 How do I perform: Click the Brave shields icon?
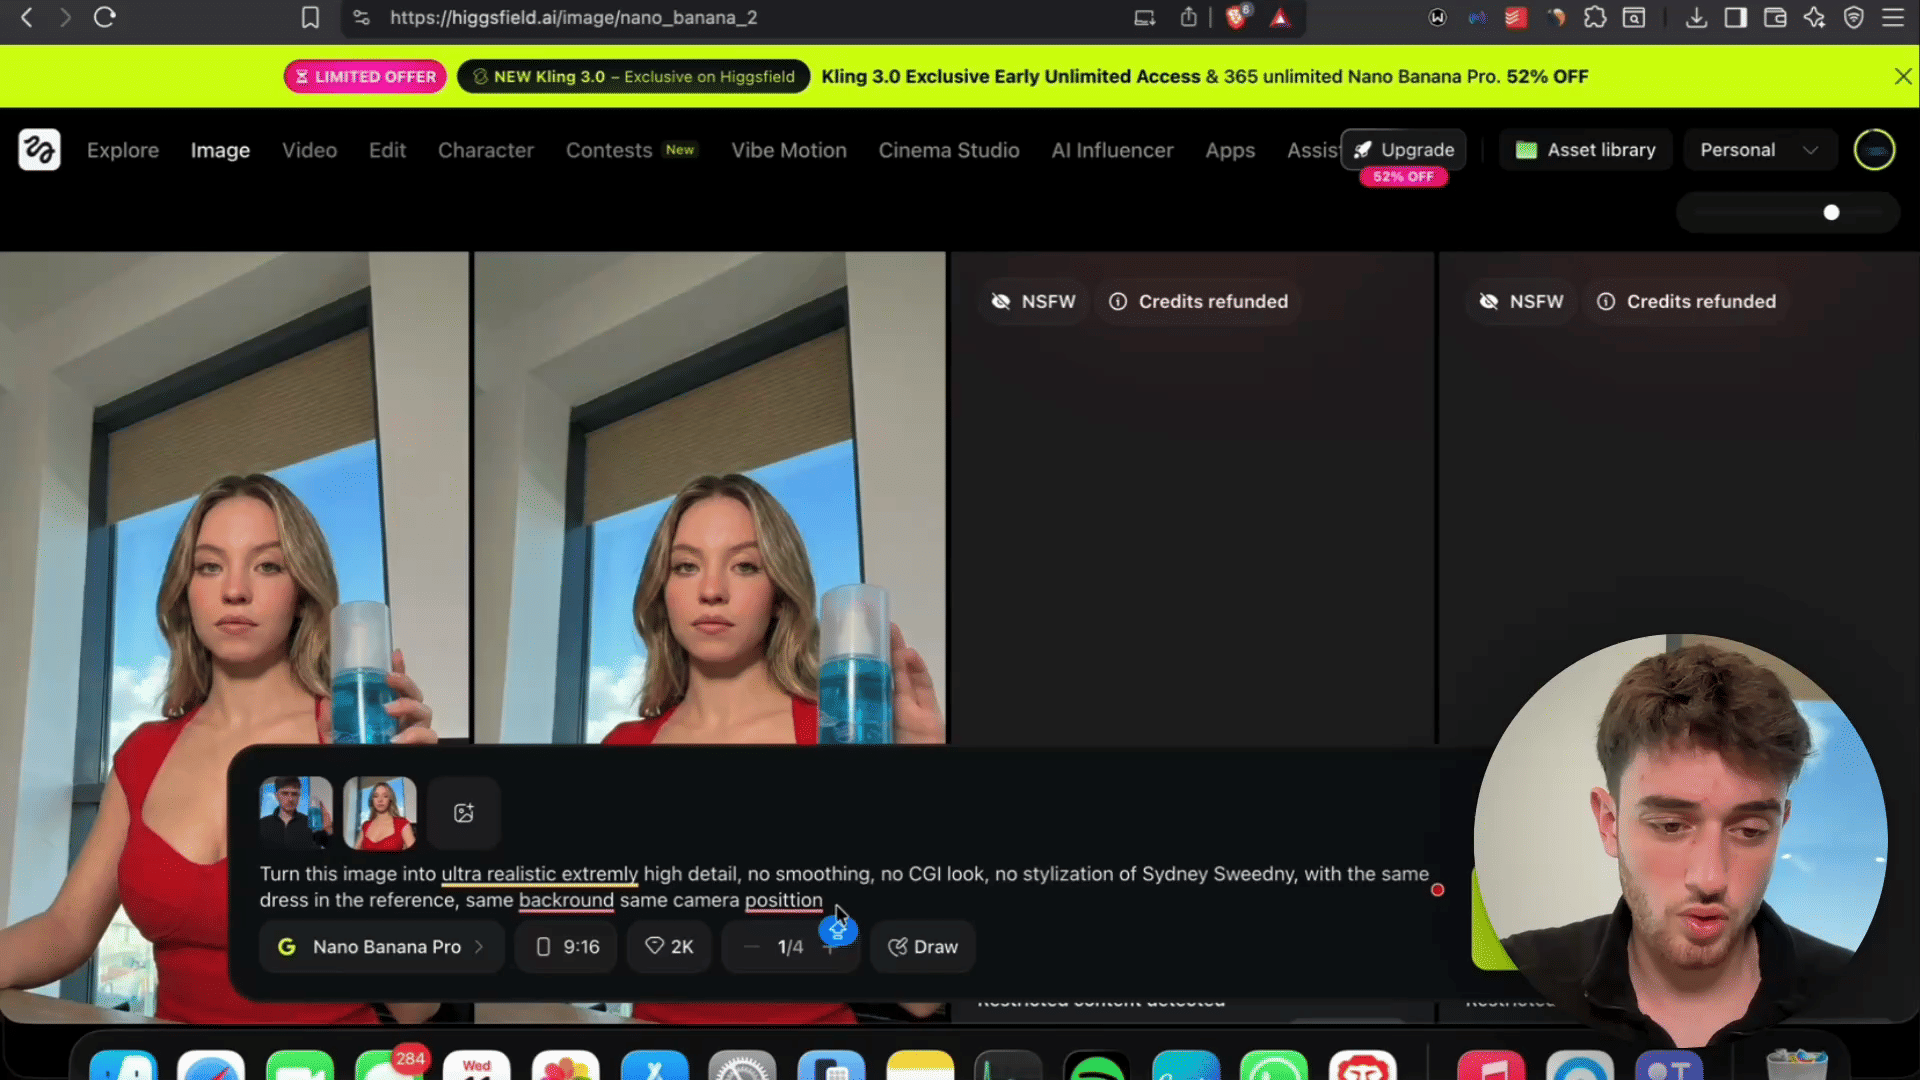(1236, 17)
